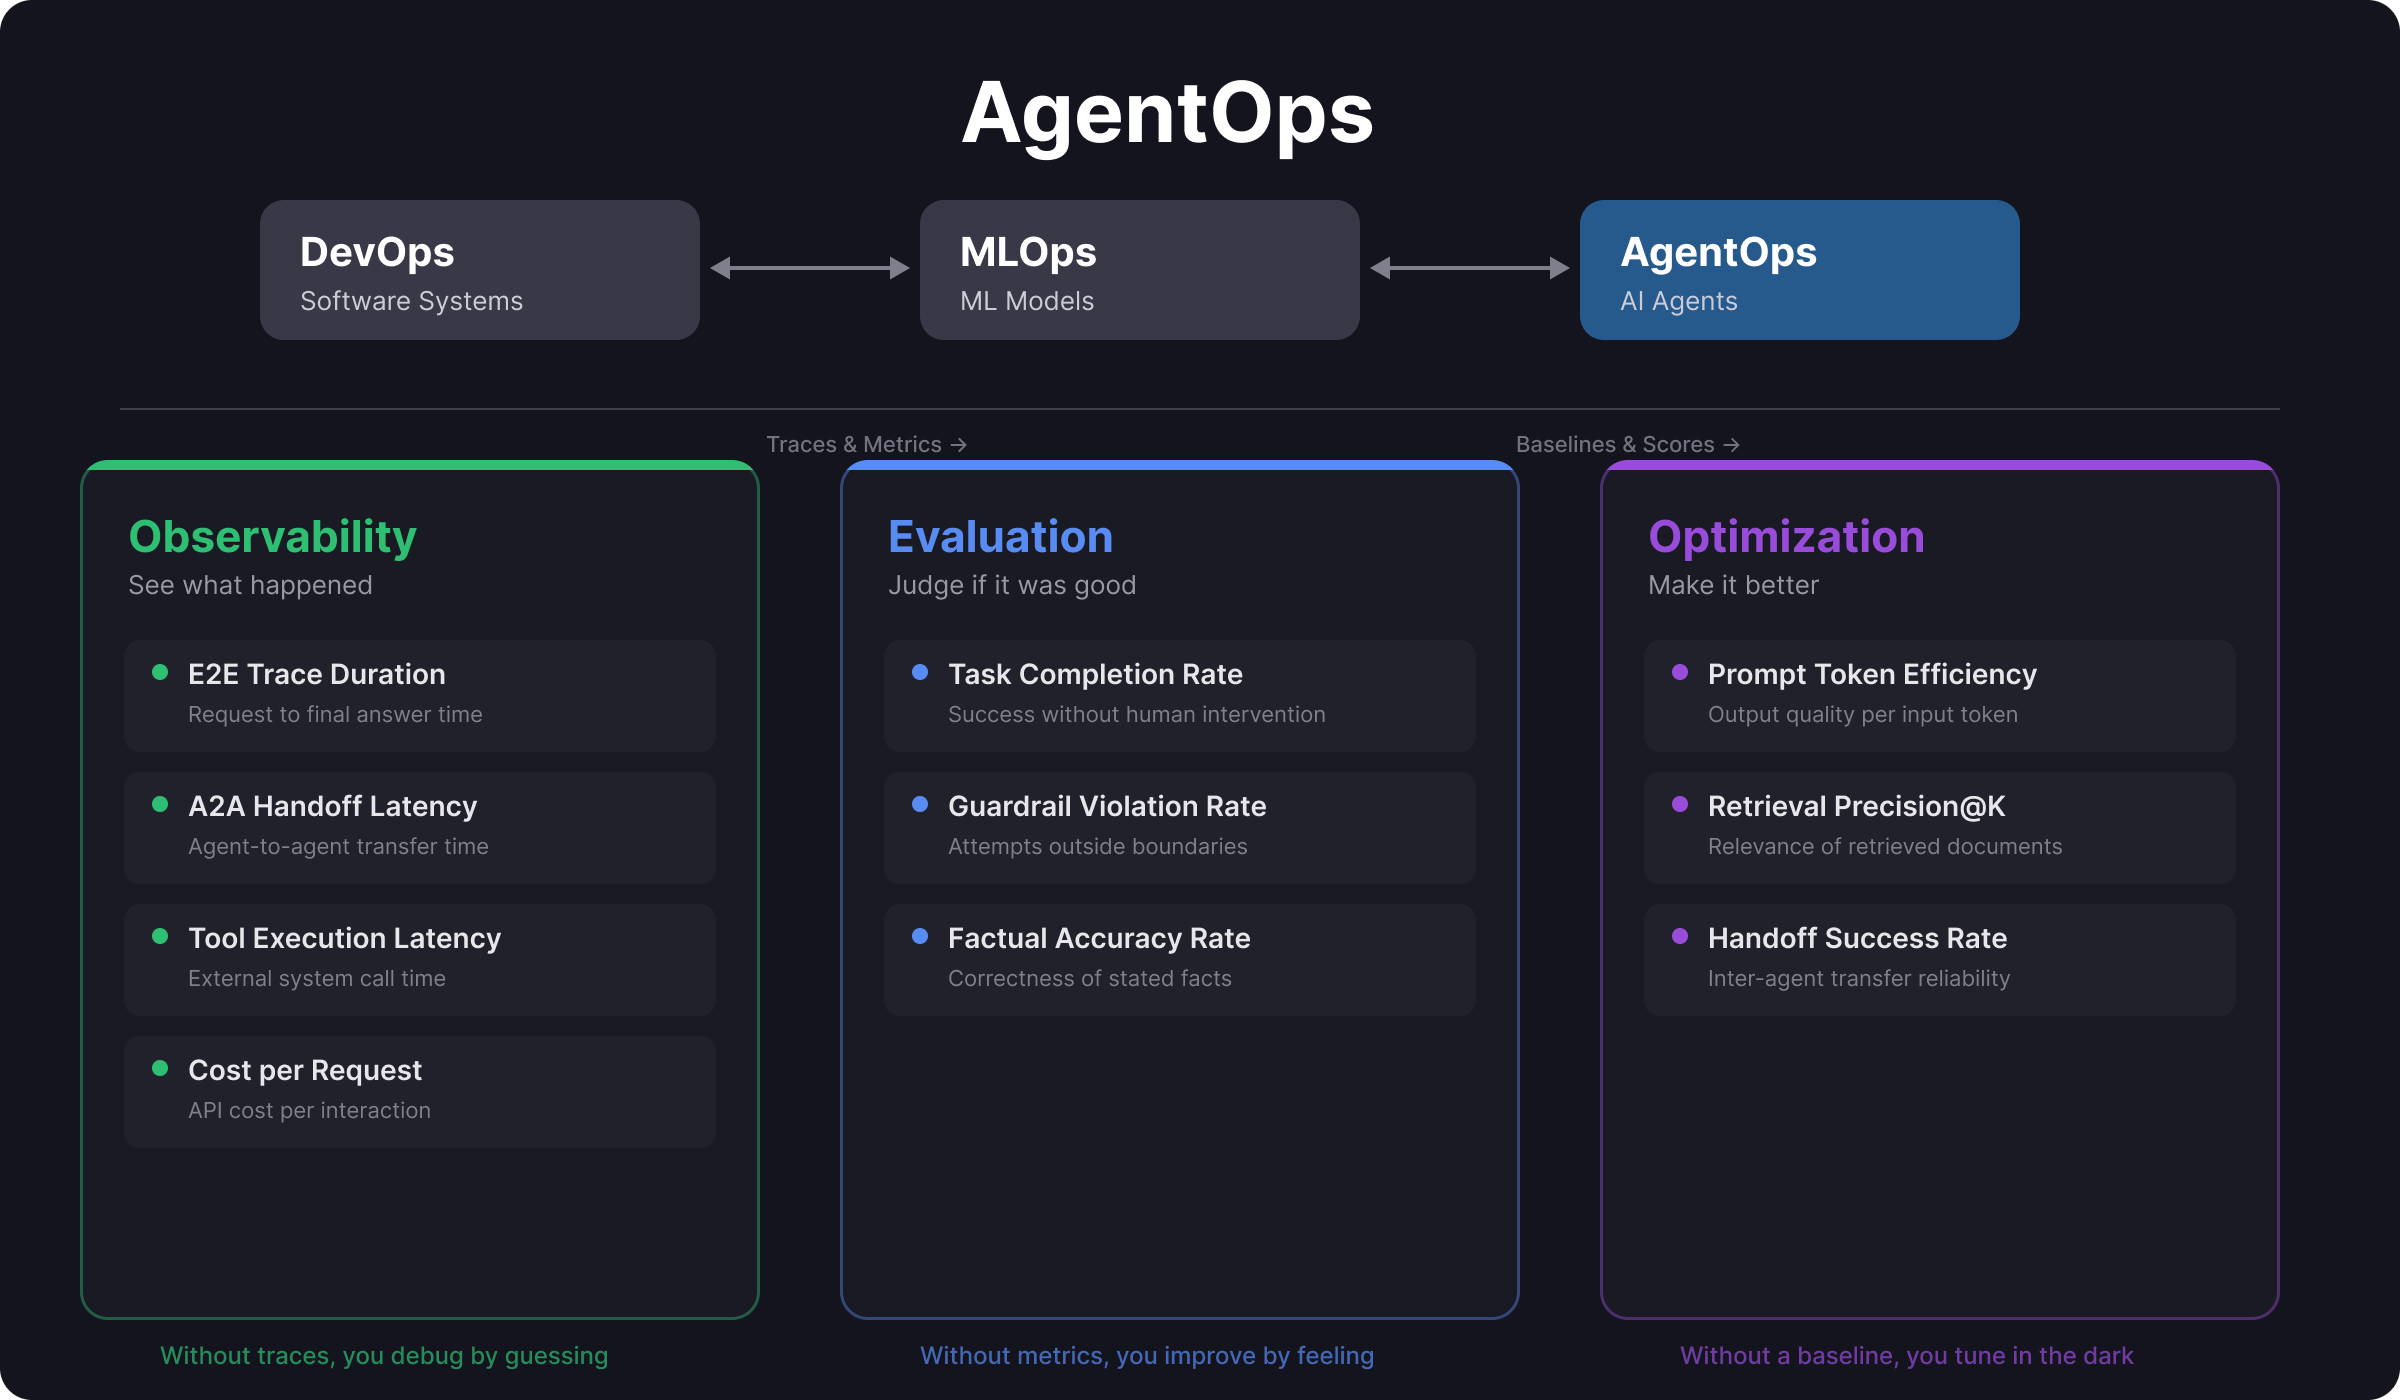Click the Evaluation heading

(1000, 537)
